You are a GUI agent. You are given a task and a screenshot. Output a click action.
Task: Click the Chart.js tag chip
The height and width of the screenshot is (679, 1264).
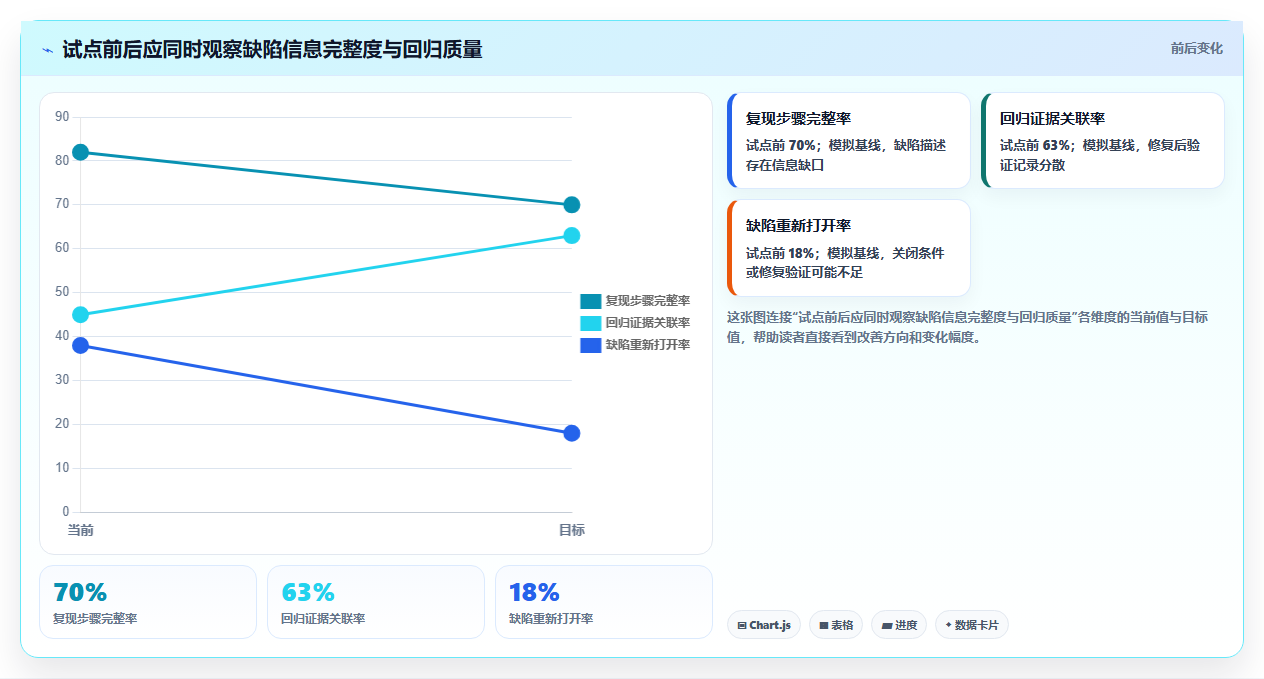764,625
